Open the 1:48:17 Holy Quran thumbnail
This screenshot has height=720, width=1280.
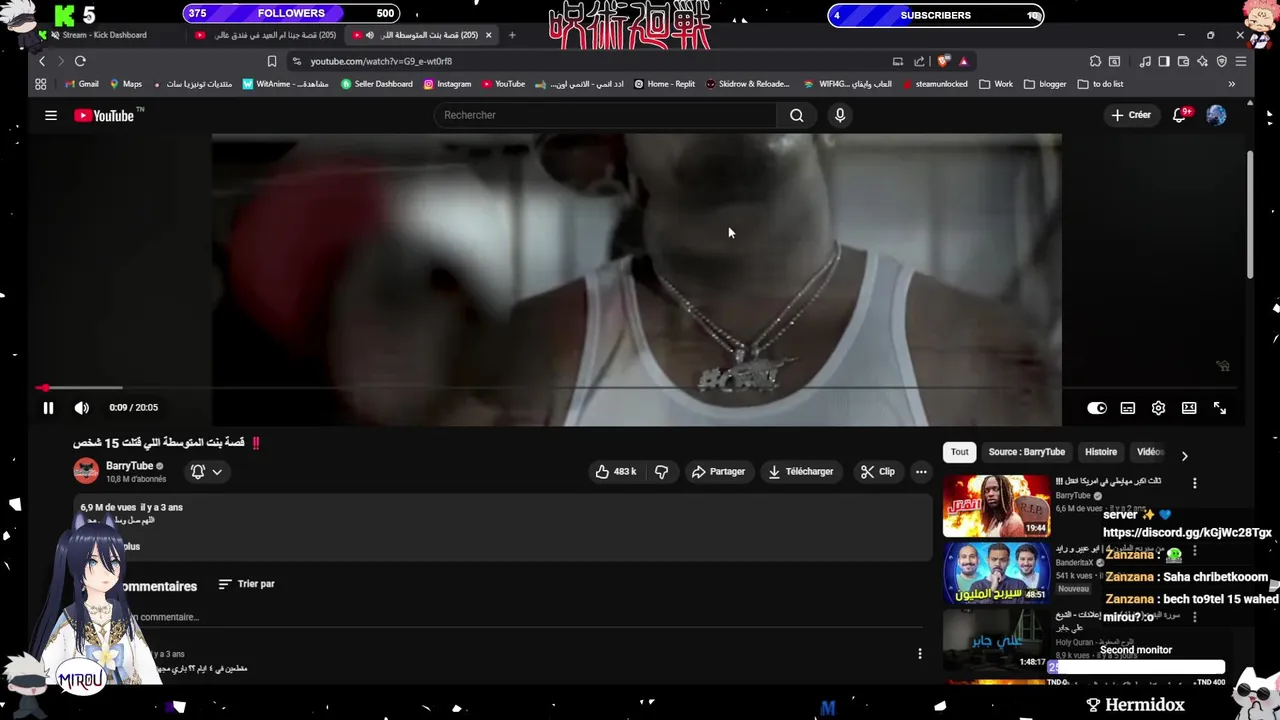[997, 640]
